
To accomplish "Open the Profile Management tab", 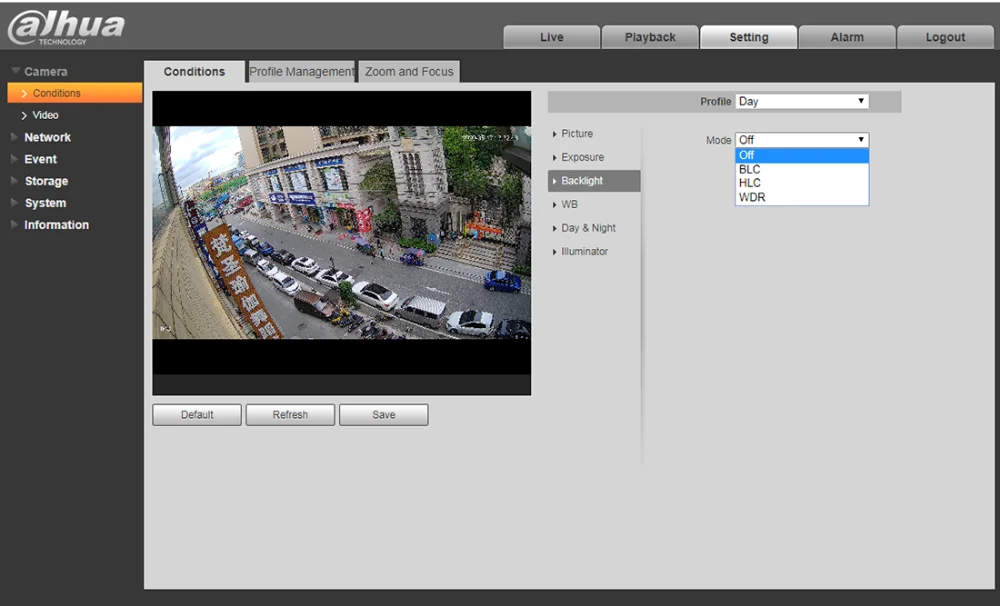I will click(x=301, y=72).
